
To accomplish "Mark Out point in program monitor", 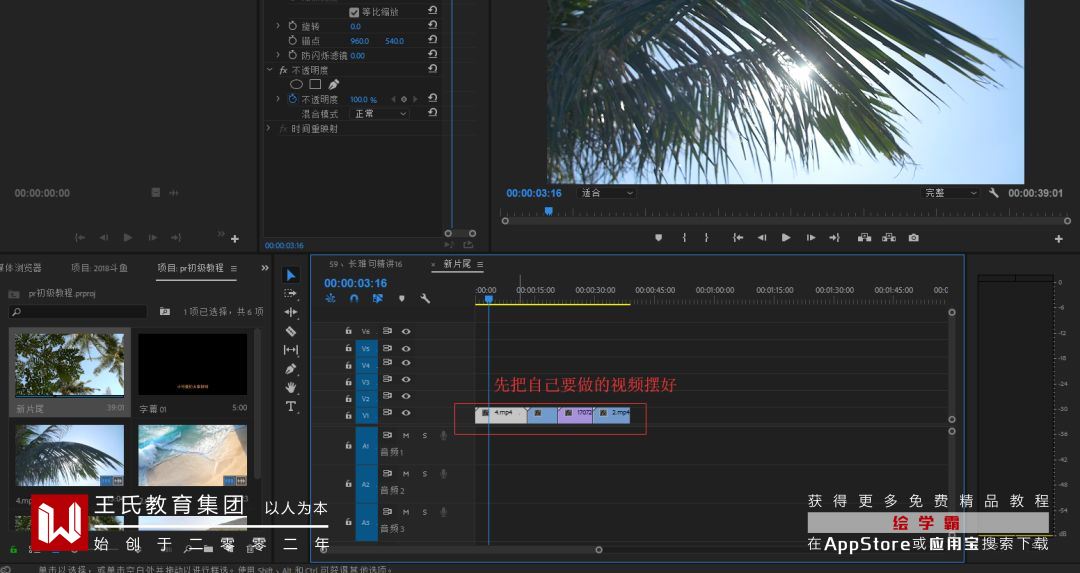I will point(706,238).
